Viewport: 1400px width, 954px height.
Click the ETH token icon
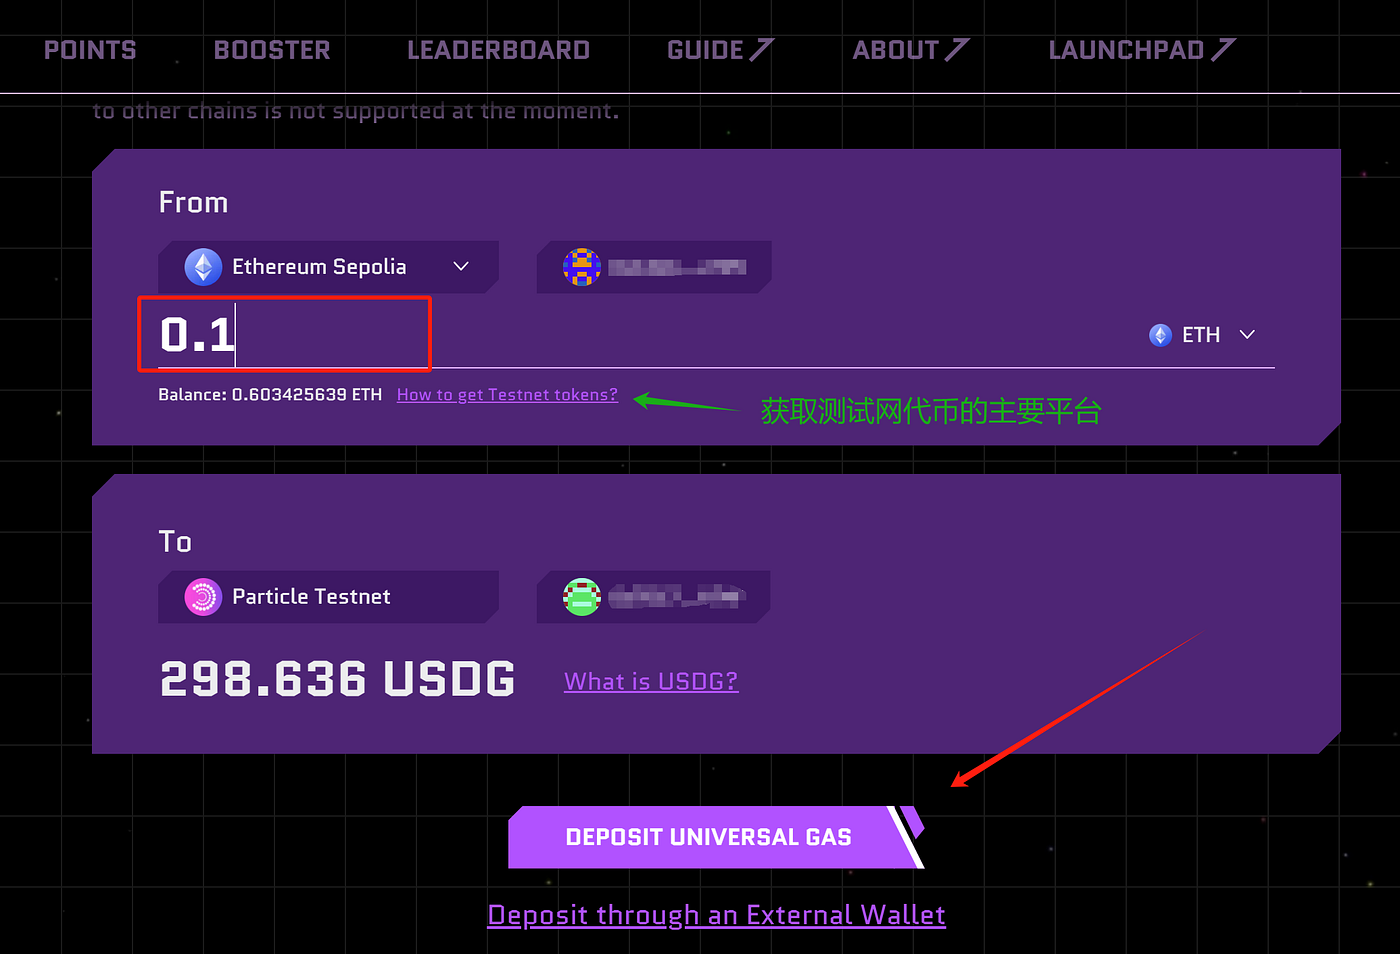[1160, 335]
